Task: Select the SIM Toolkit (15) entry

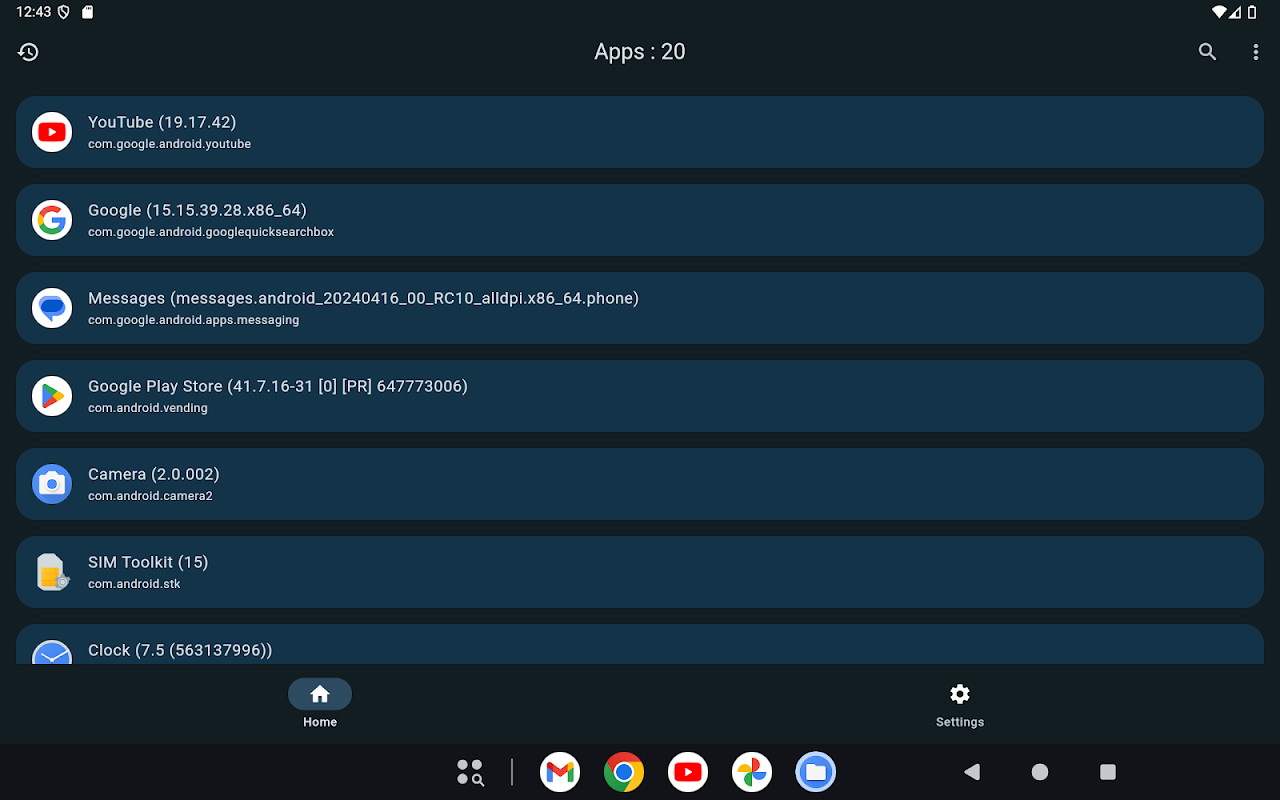Action: [x=640, y=572]
